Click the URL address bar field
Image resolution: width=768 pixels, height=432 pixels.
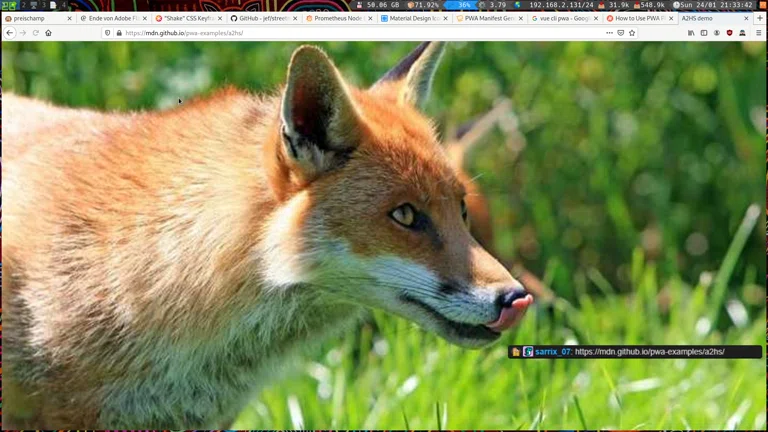pos(350,33)
